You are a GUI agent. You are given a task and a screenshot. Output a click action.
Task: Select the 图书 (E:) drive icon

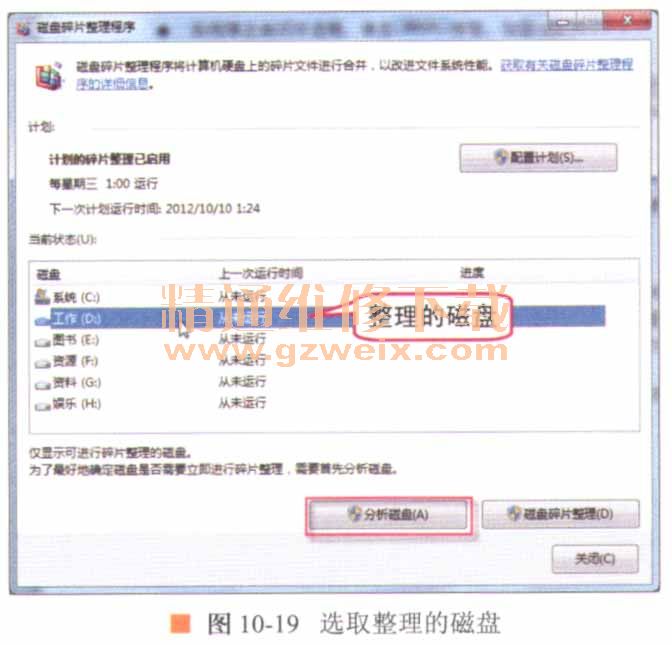click(x=42, y=341)
